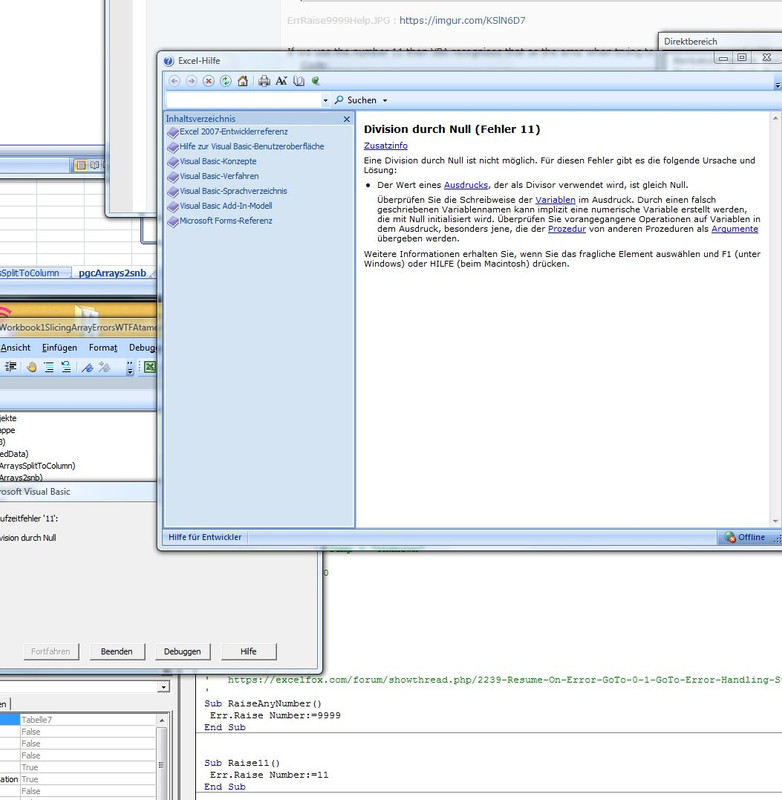The width and height of the screenshot is (782, 800).
Task: Open the Einfügen menu in VBA editor
Action: click(60, 348)
